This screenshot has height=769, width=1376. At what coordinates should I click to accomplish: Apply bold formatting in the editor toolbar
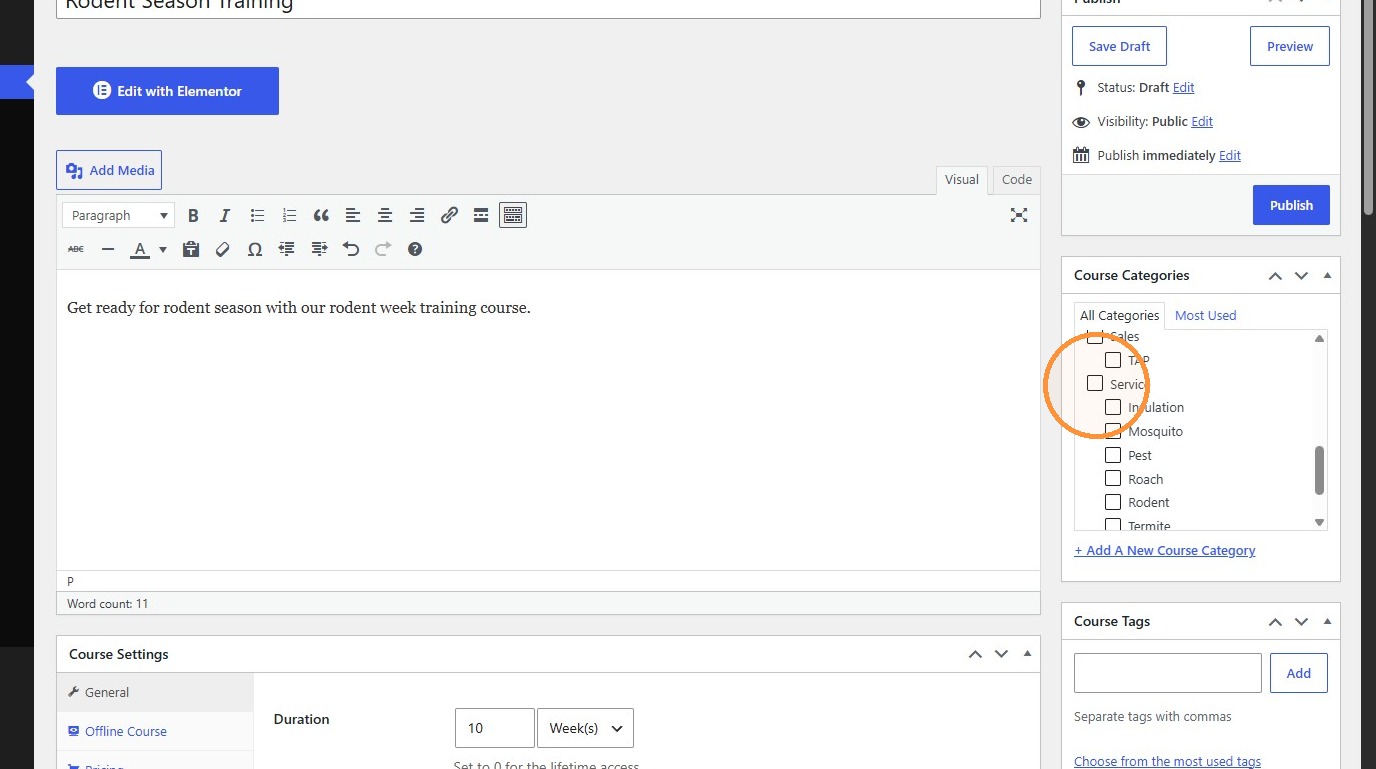[x=193, y=215]
